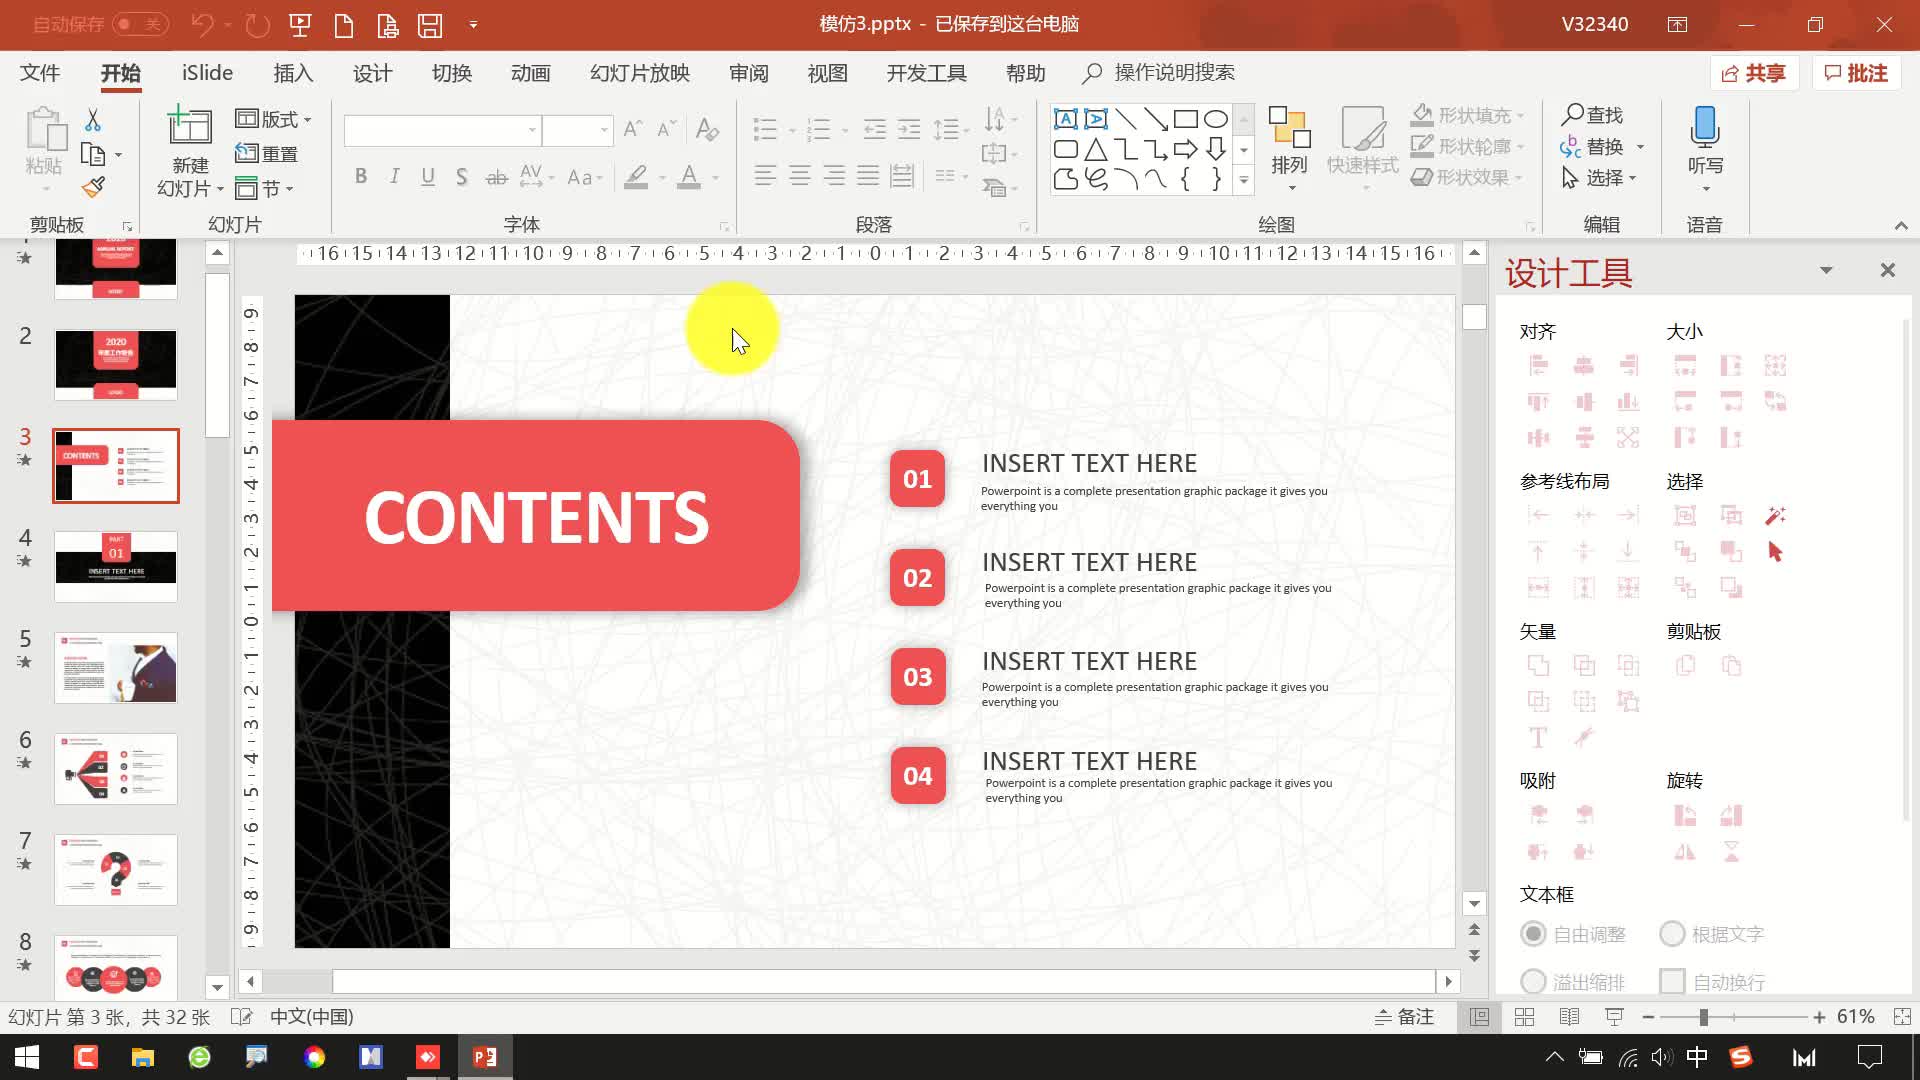Switch to the 插入 tab
The image size is (1920, 1080).
tap(293, 73)
